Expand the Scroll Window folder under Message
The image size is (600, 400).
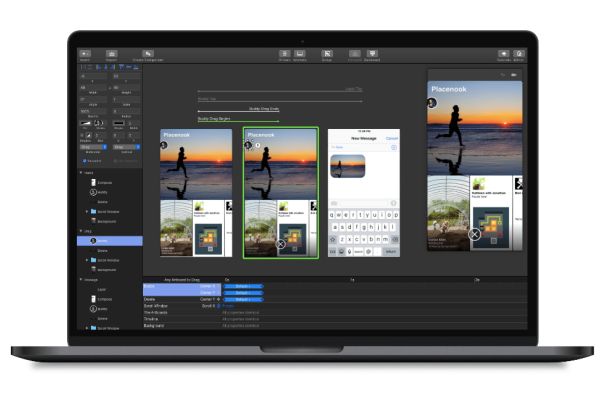tap(87, 328)
